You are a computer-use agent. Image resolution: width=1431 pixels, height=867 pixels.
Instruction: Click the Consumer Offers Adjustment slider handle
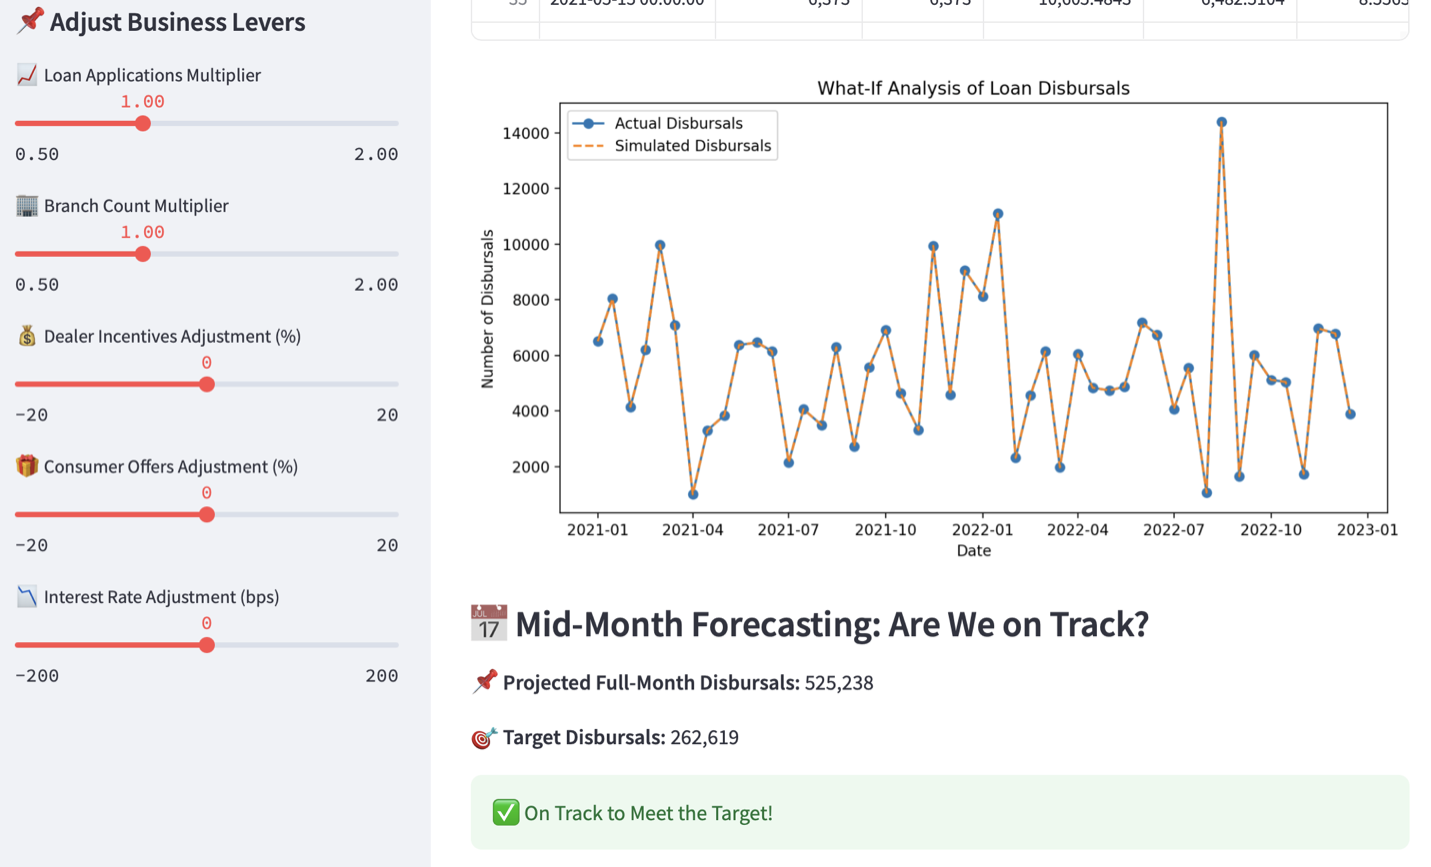point(207,515)
